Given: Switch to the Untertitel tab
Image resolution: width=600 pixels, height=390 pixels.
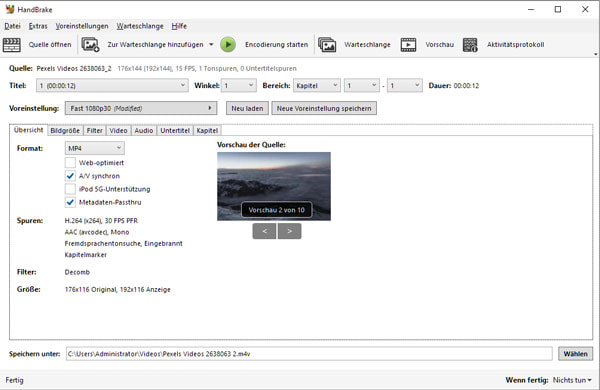Looking at the screenshot, I should click(175, 131).
